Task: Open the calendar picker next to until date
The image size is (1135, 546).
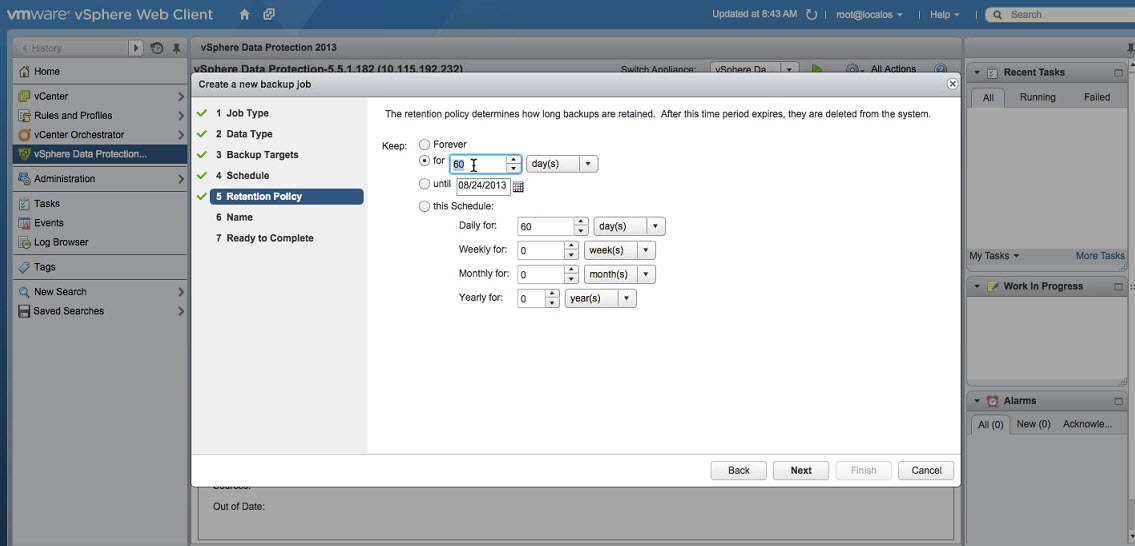Action: (518, 187)
